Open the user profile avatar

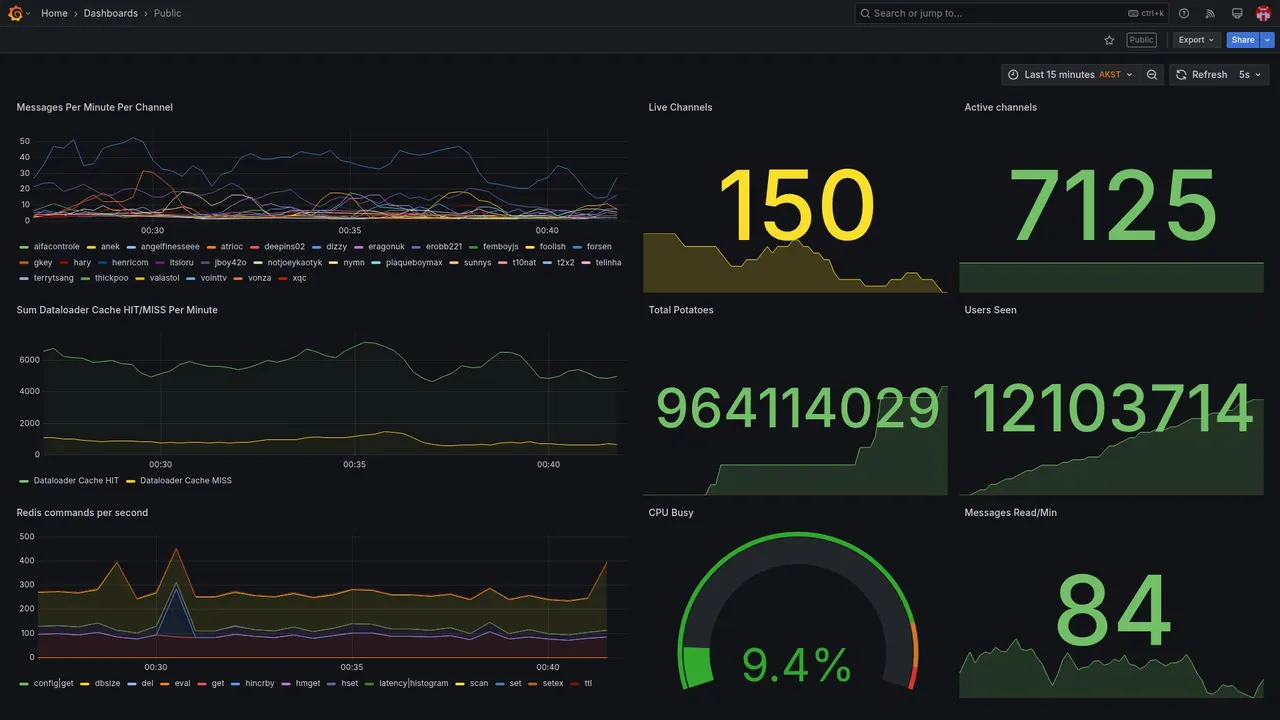(1263, 13)
